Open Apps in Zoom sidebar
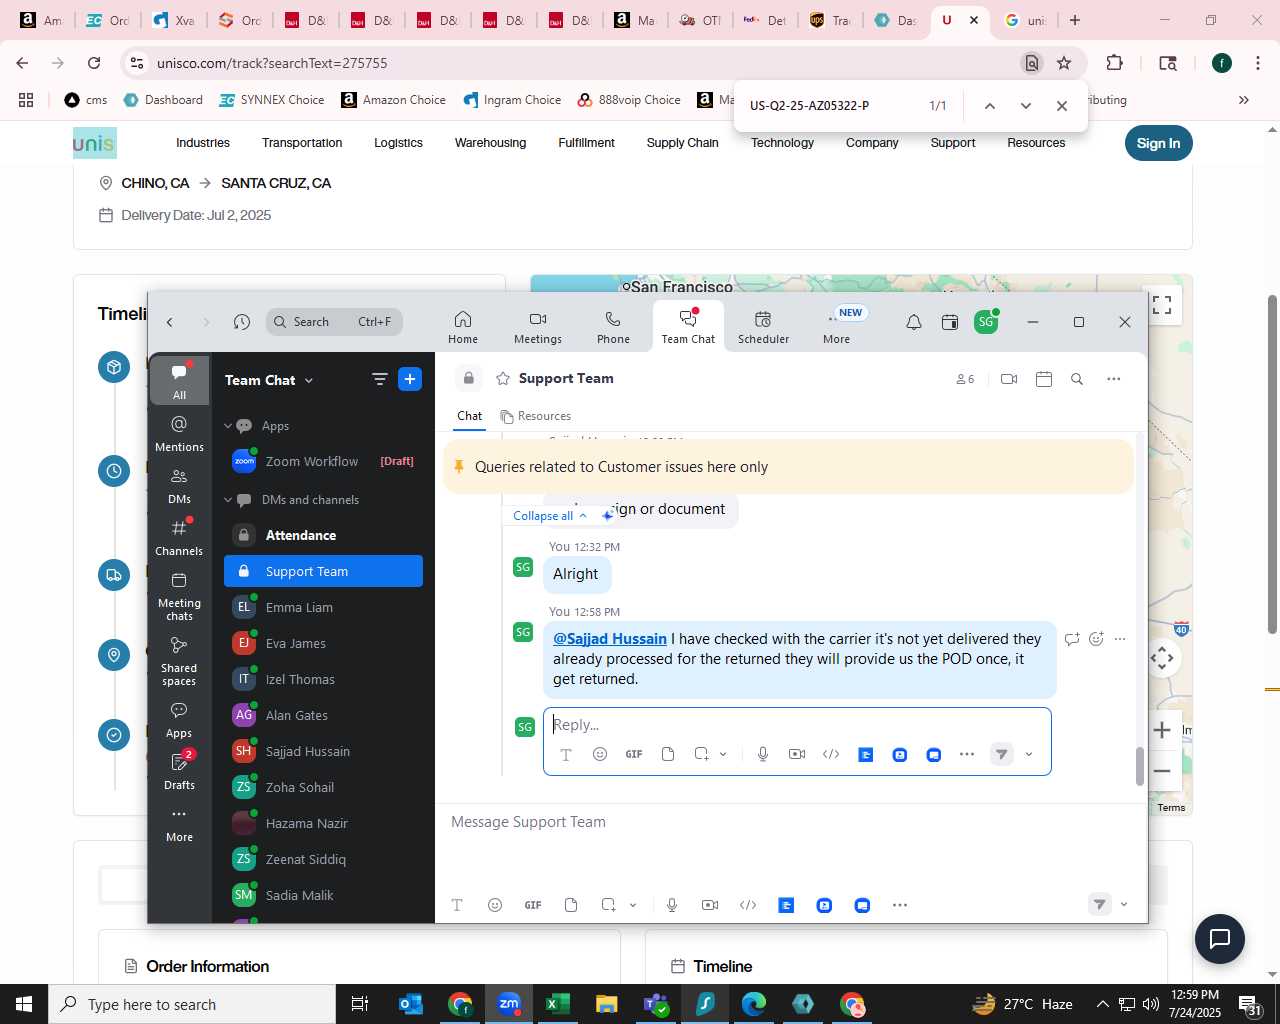Viewport: 1280px width, 1024px height. pyautogui.click(x=179, y=719)
